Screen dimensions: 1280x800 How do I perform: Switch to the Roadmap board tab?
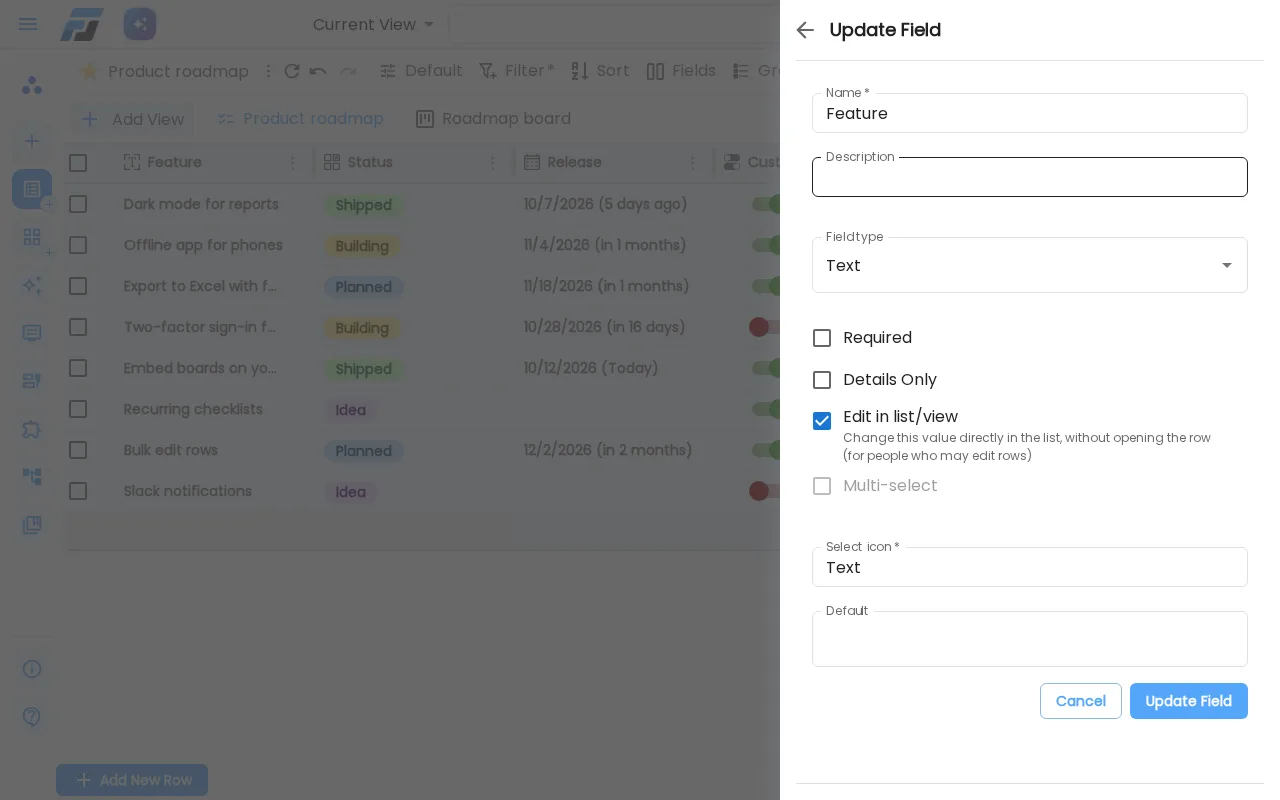coord(494,119)
